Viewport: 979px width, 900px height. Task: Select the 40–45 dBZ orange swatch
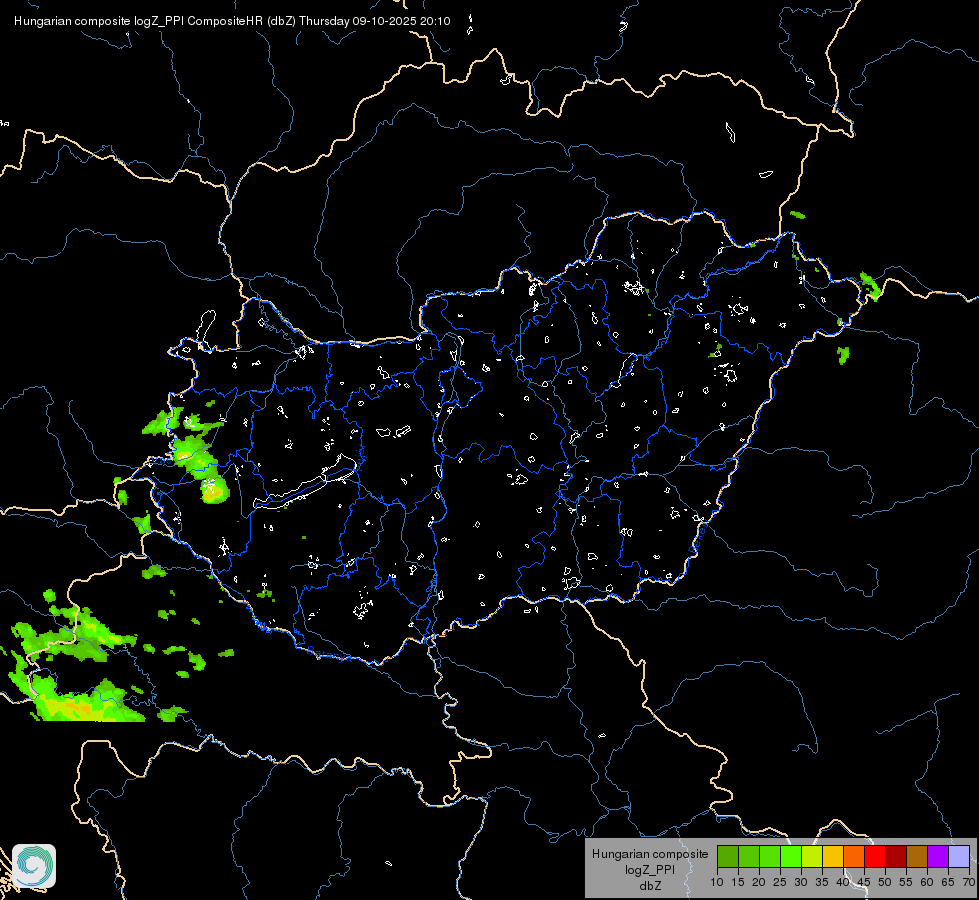[854, 856]
